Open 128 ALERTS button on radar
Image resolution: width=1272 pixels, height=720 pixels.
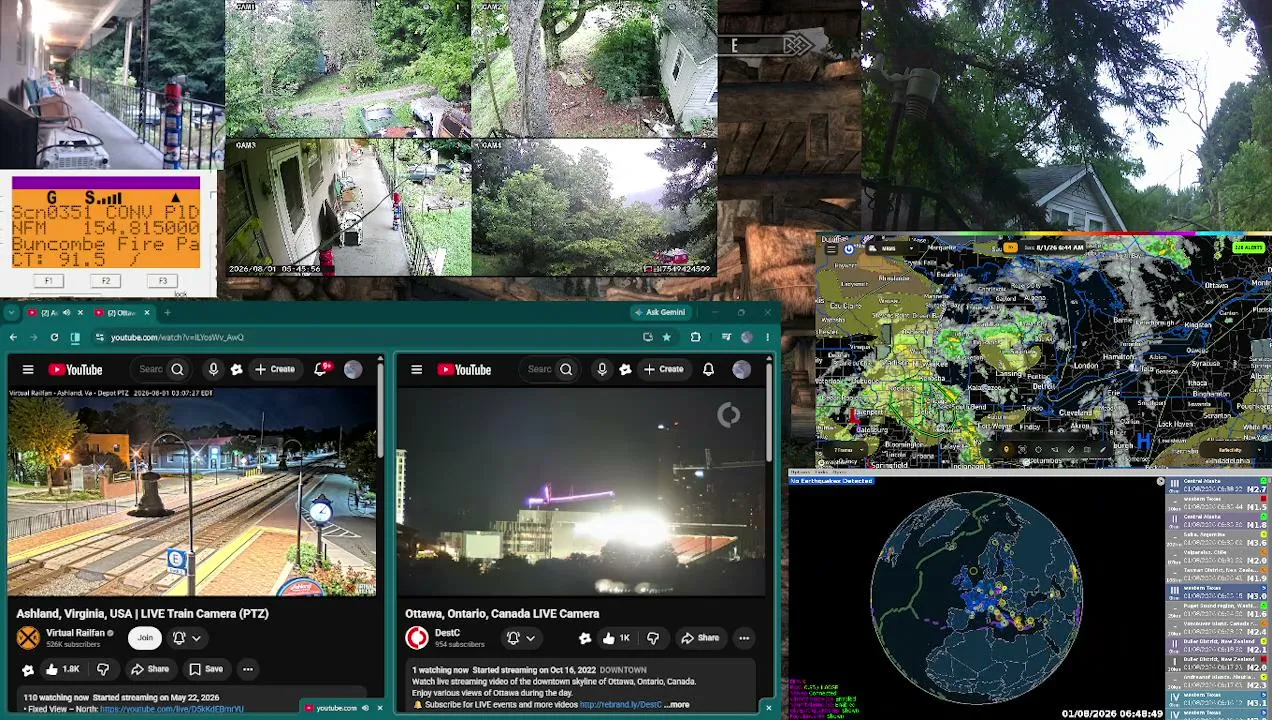(x=1248, y=247)
